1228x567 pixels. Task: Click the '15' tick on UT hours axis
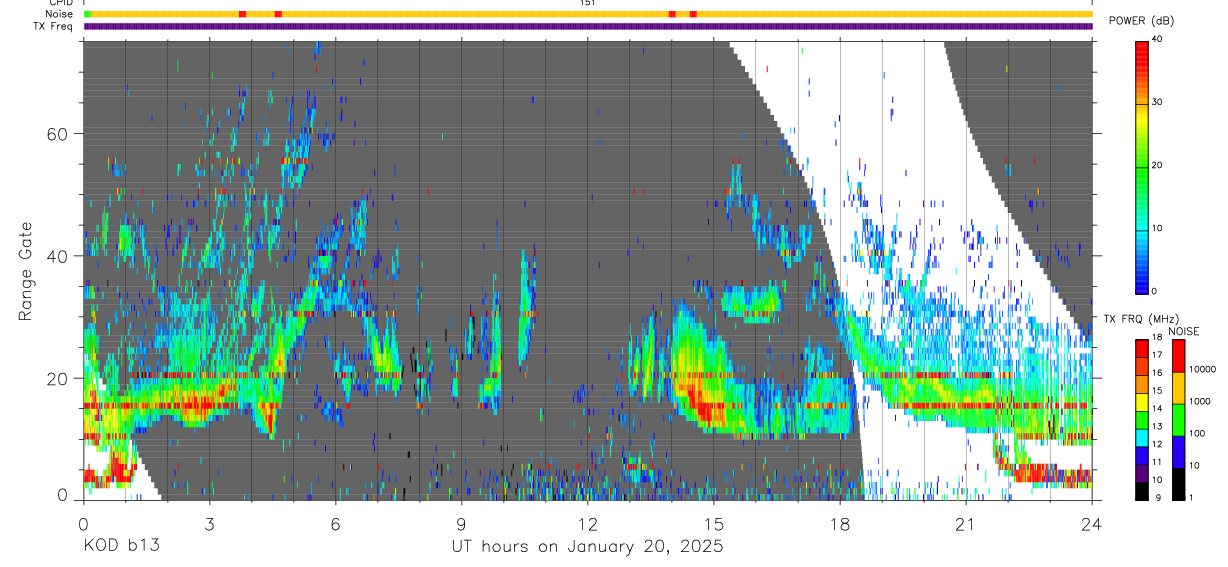(713, 523)
